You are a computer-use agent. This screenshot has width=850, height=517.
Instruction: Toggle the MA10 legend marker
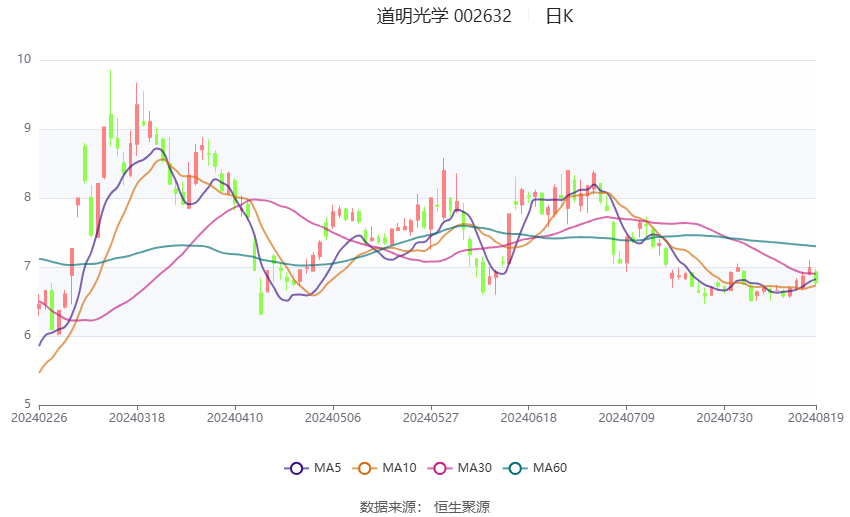click(x=364, y=468)
